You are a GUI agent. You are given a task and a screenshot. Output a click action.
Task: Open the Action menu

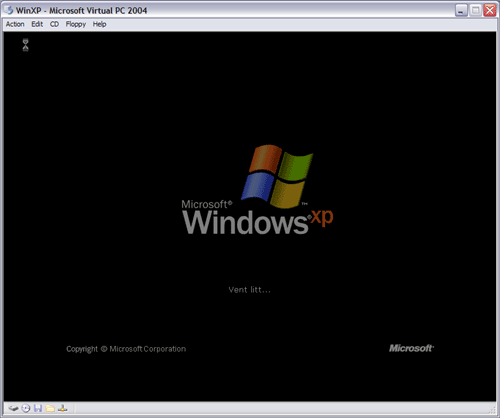coord(15,24)
